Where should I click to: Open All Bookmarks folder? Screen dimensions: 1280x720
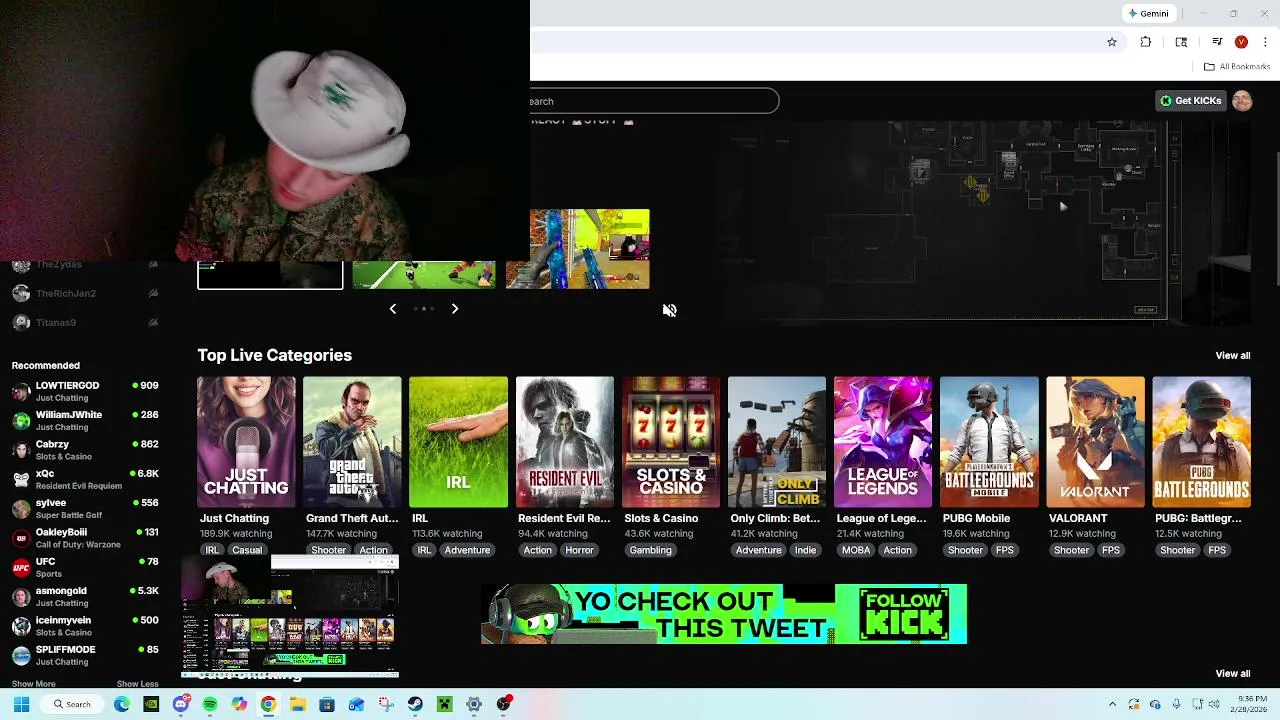pos(1237,67)
